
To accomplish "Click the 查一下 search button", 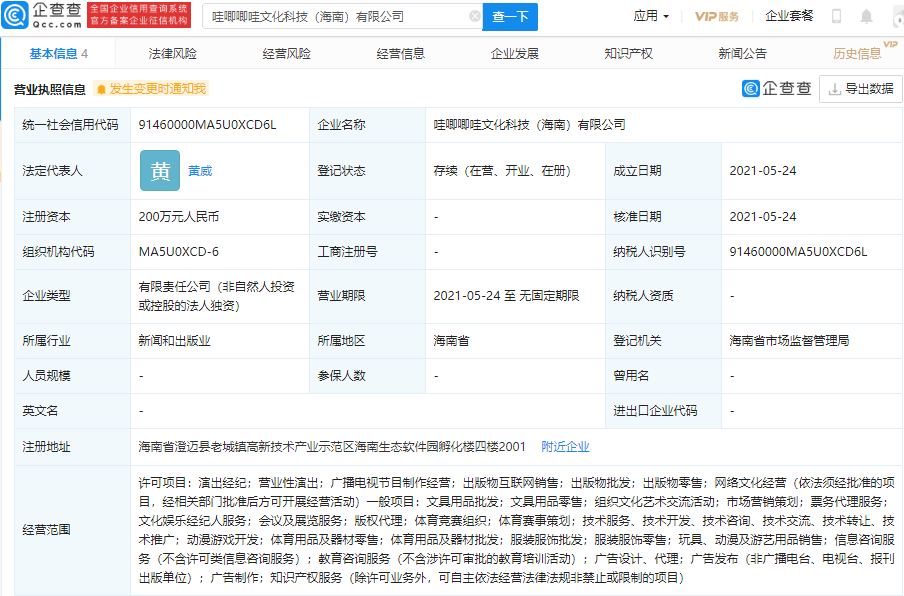I will (x=512, y=16).
